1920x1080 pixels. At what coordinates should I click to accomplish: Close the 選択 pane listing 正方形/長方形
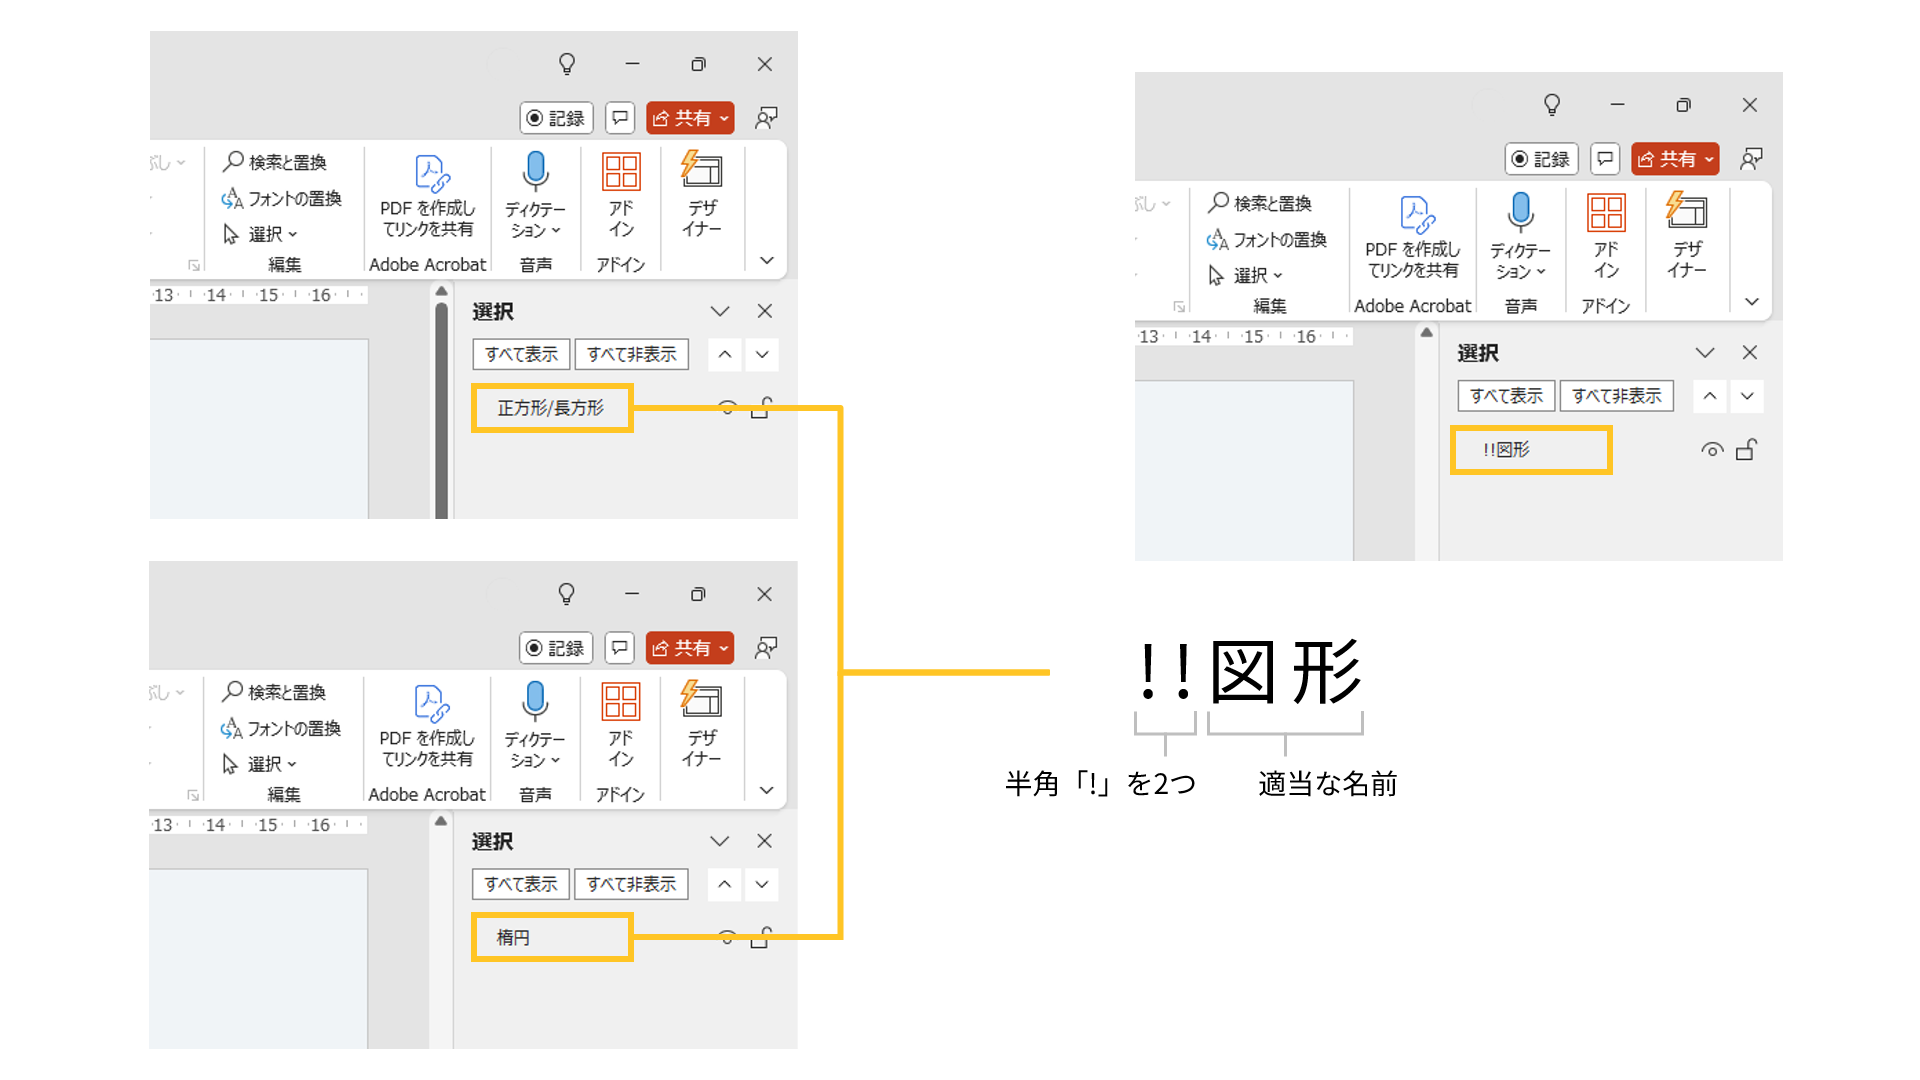(765, 311)
